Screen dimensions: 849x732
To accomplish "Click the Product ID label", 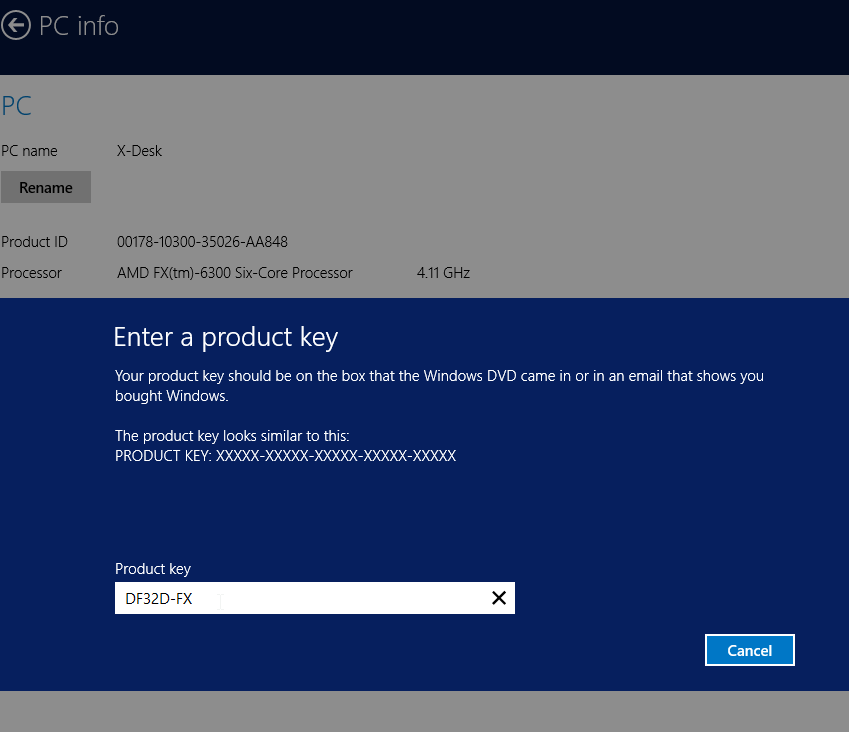I will click(34, 241).
